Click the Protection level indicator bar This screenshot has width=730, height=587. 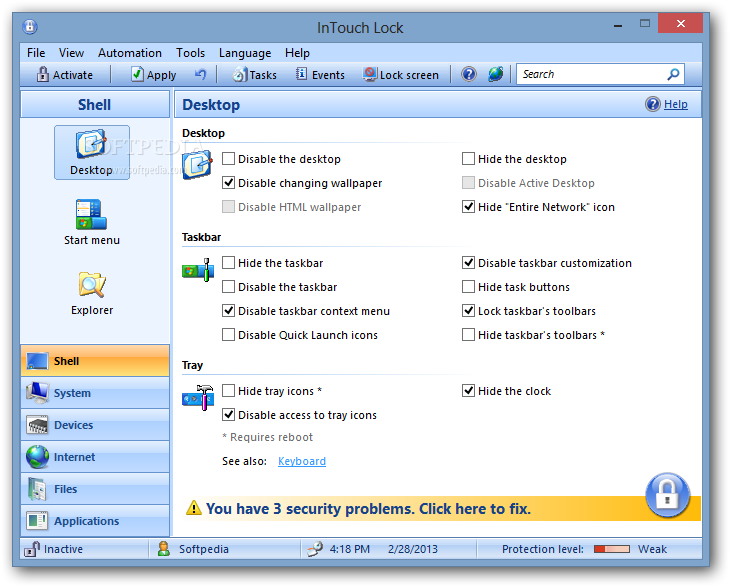[612, 549]
